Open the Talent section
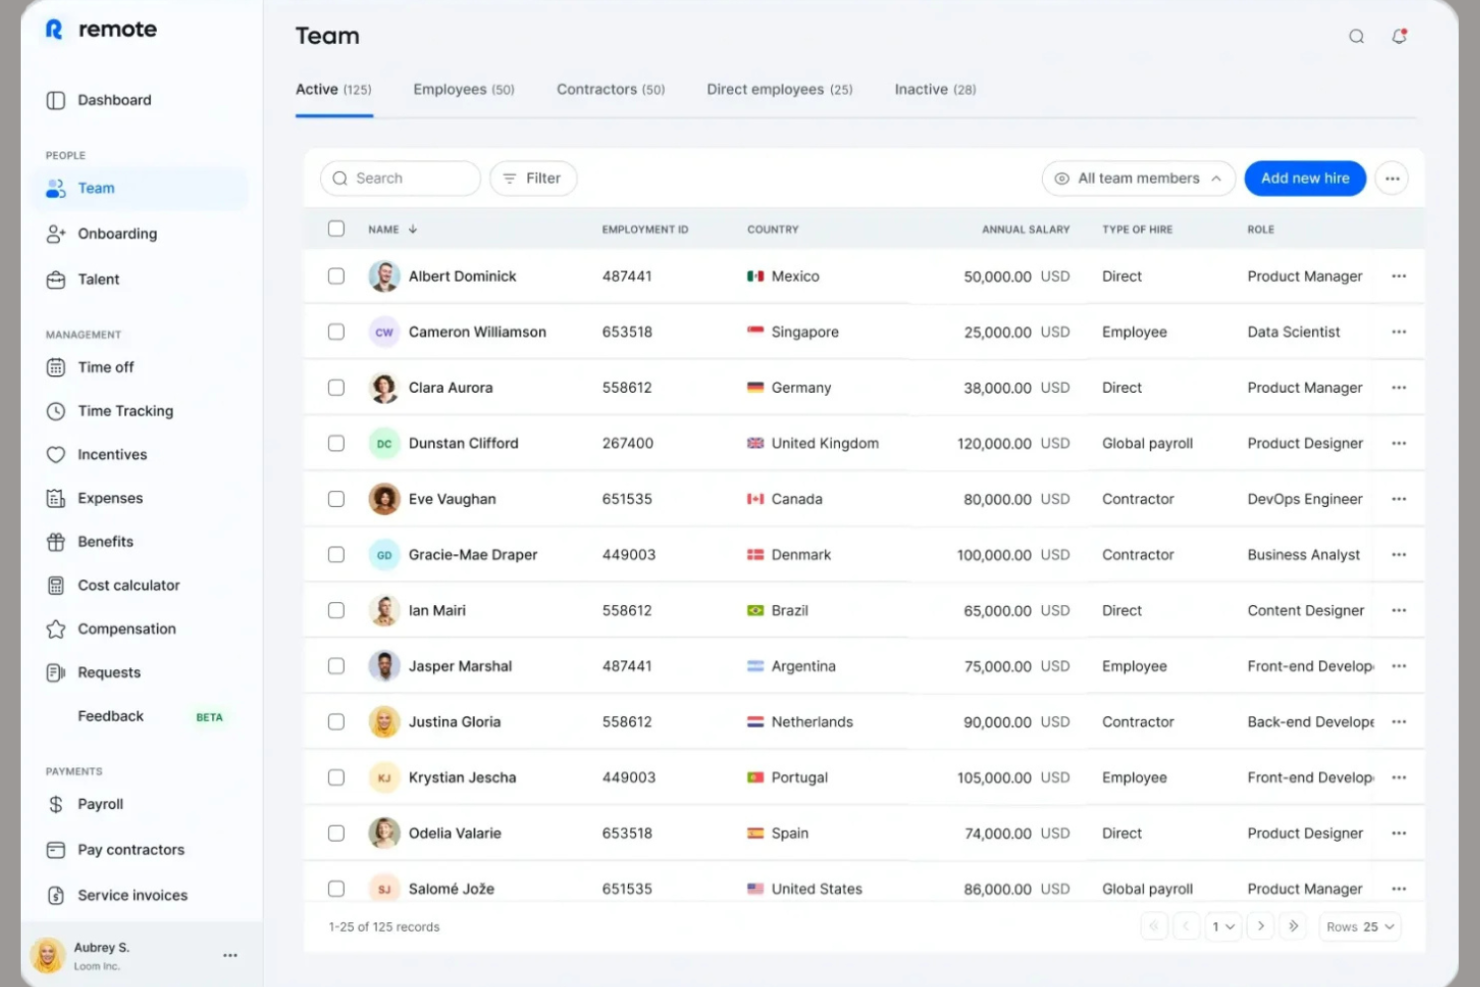Image resolution: width=1480 pixels, height=987 pixels. click(97, 279)
